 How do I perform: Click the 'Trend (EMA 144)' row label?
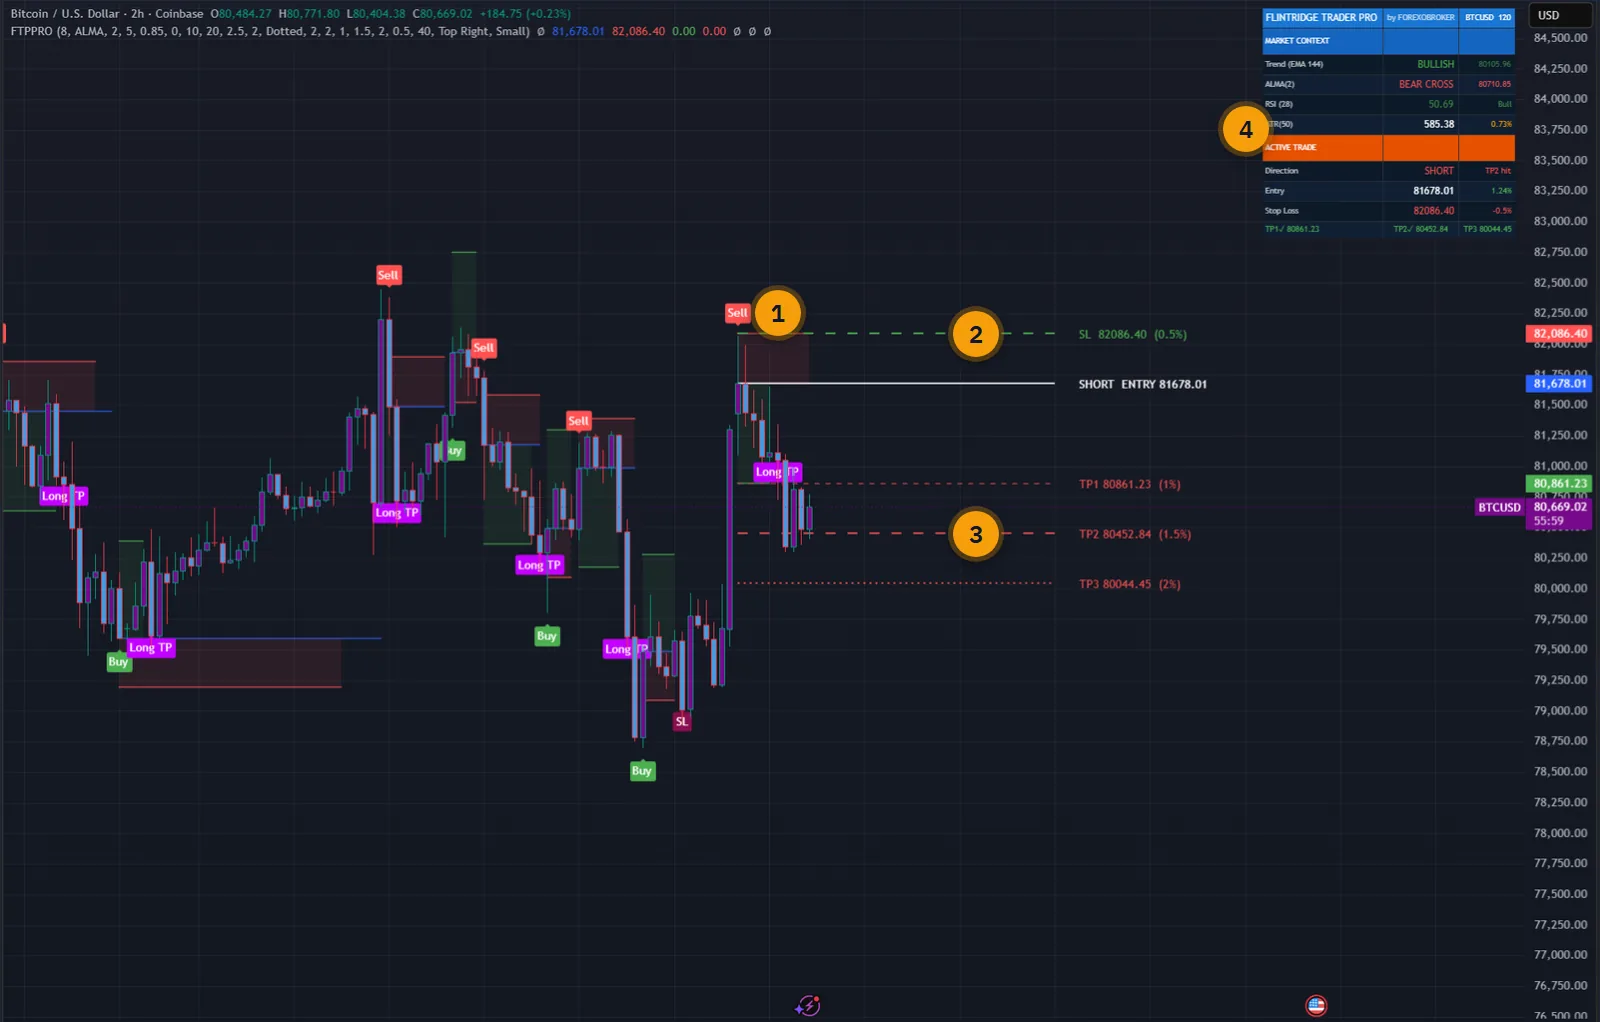click(x=1293, y=64)
